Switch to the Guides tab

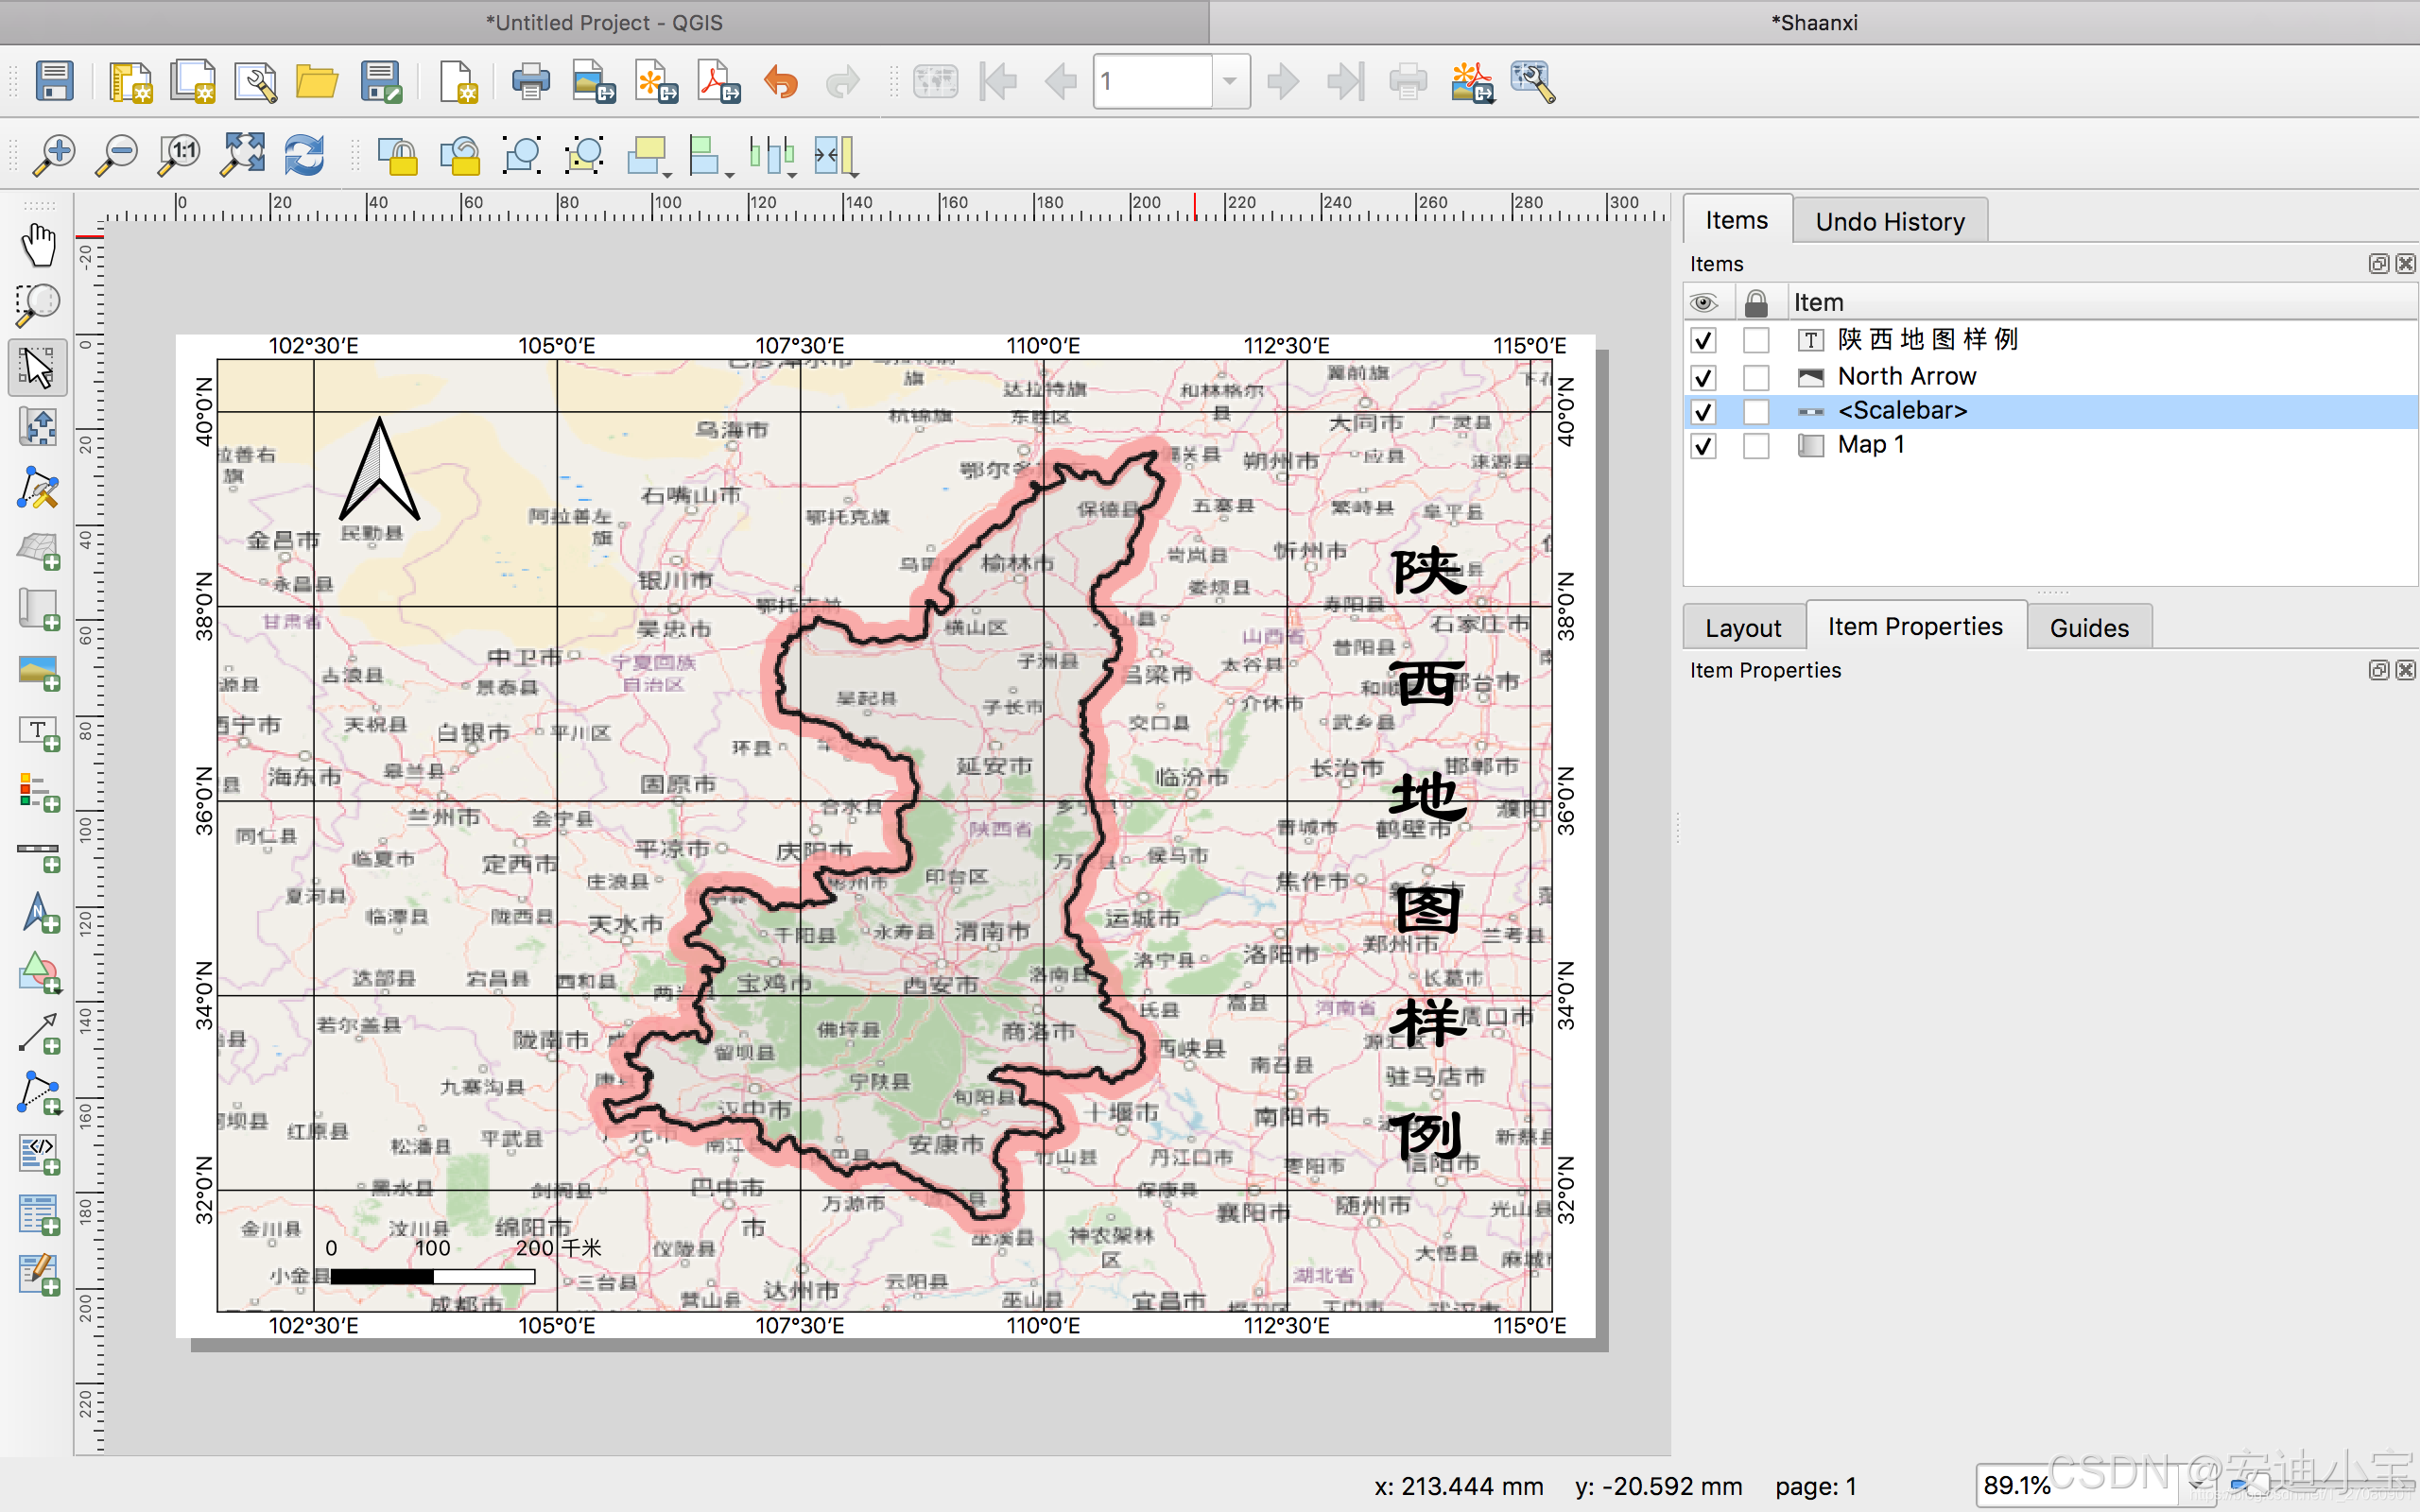tap(2088, 627)
